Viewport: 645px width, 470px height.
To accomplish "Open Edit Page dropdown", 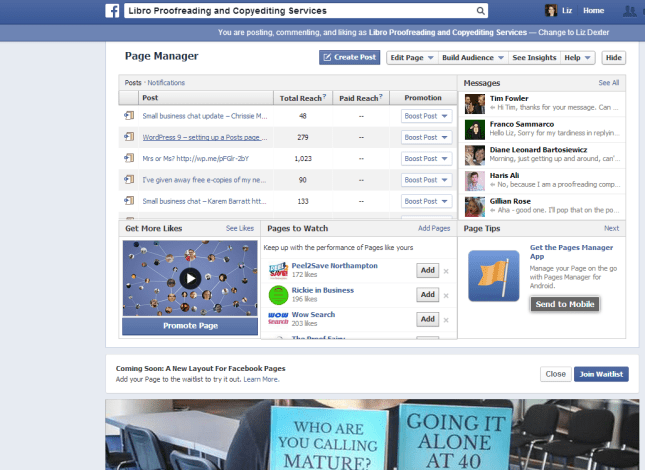I will [412, 58].
